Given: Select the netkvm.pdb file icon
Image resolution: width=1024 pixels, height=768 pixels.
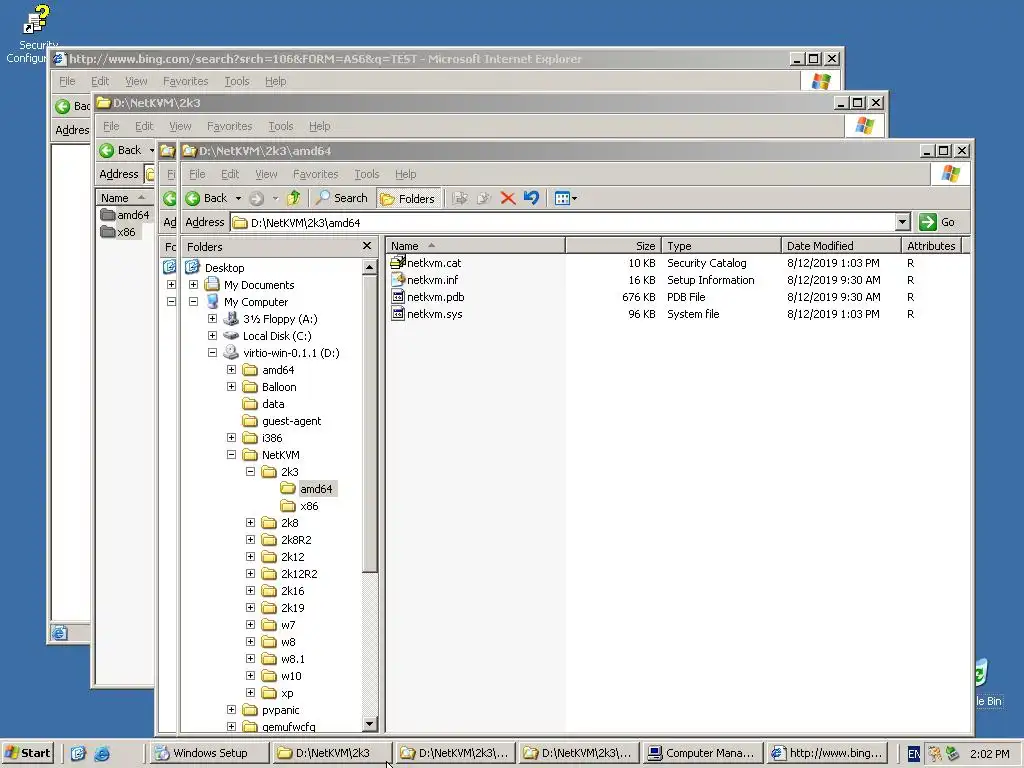Looking at the screenshot, I should pyautogui.click(x=398, y=296).
